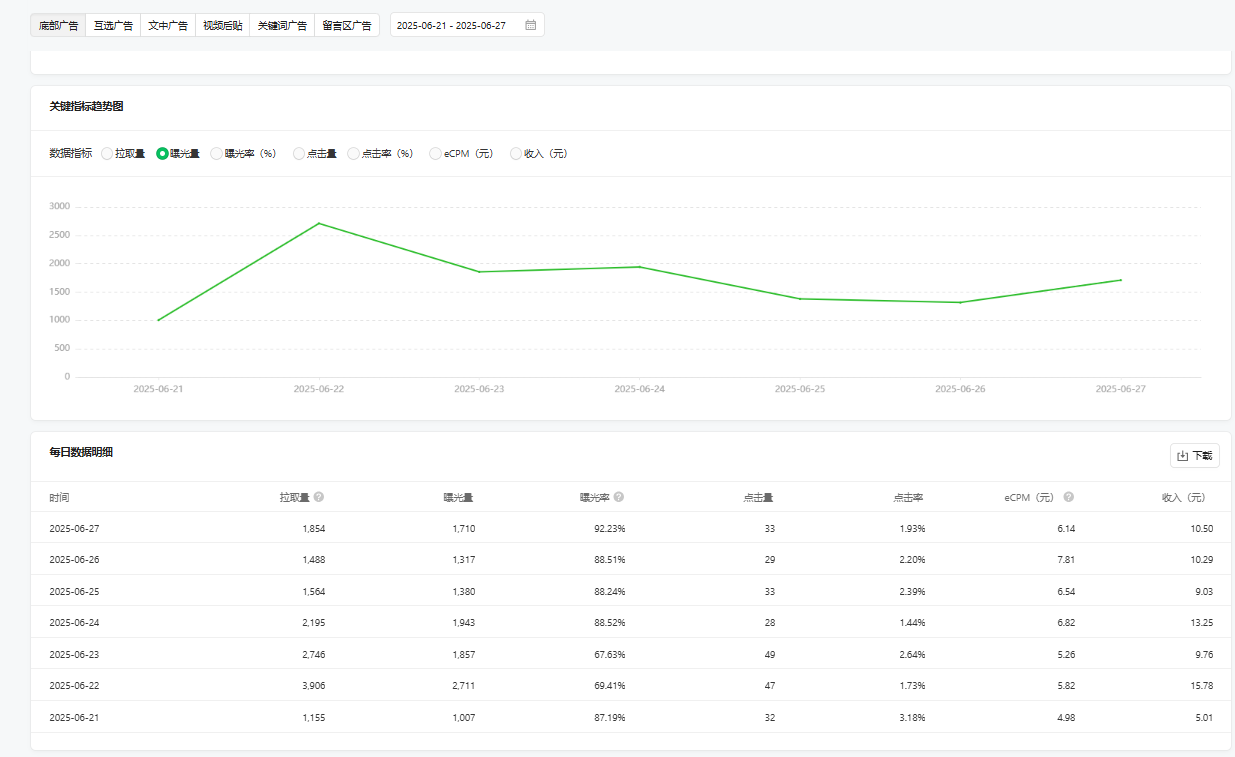Click the help icon next to 拉取量 header

(x=319, y=497)
